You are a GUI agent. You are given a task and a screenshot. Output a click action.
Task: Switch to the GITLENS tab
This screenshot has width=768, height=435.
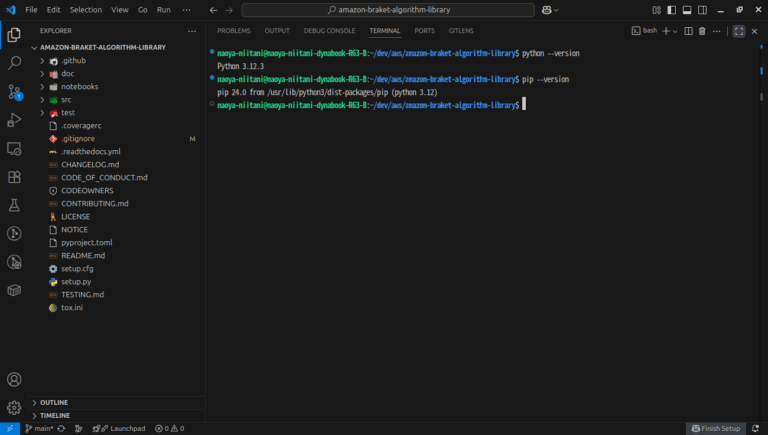coord(461,31)
